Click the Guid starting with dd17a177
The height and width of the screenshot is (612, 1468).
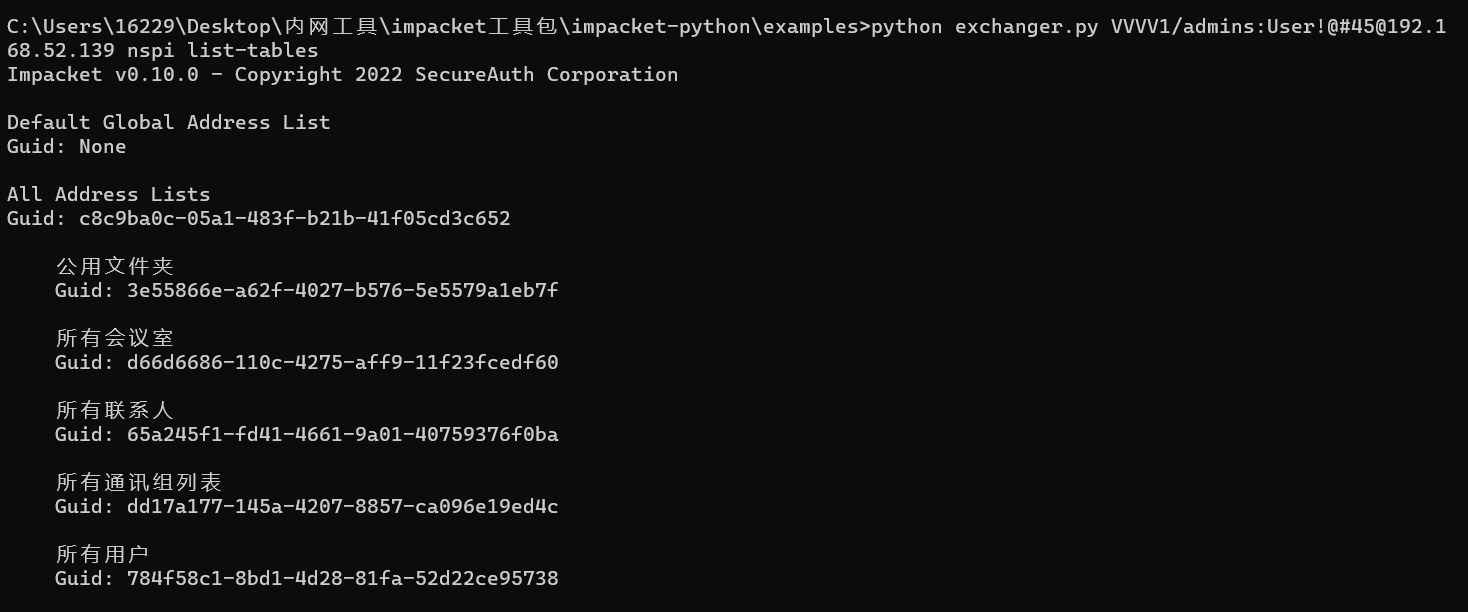tap(342, 507)
